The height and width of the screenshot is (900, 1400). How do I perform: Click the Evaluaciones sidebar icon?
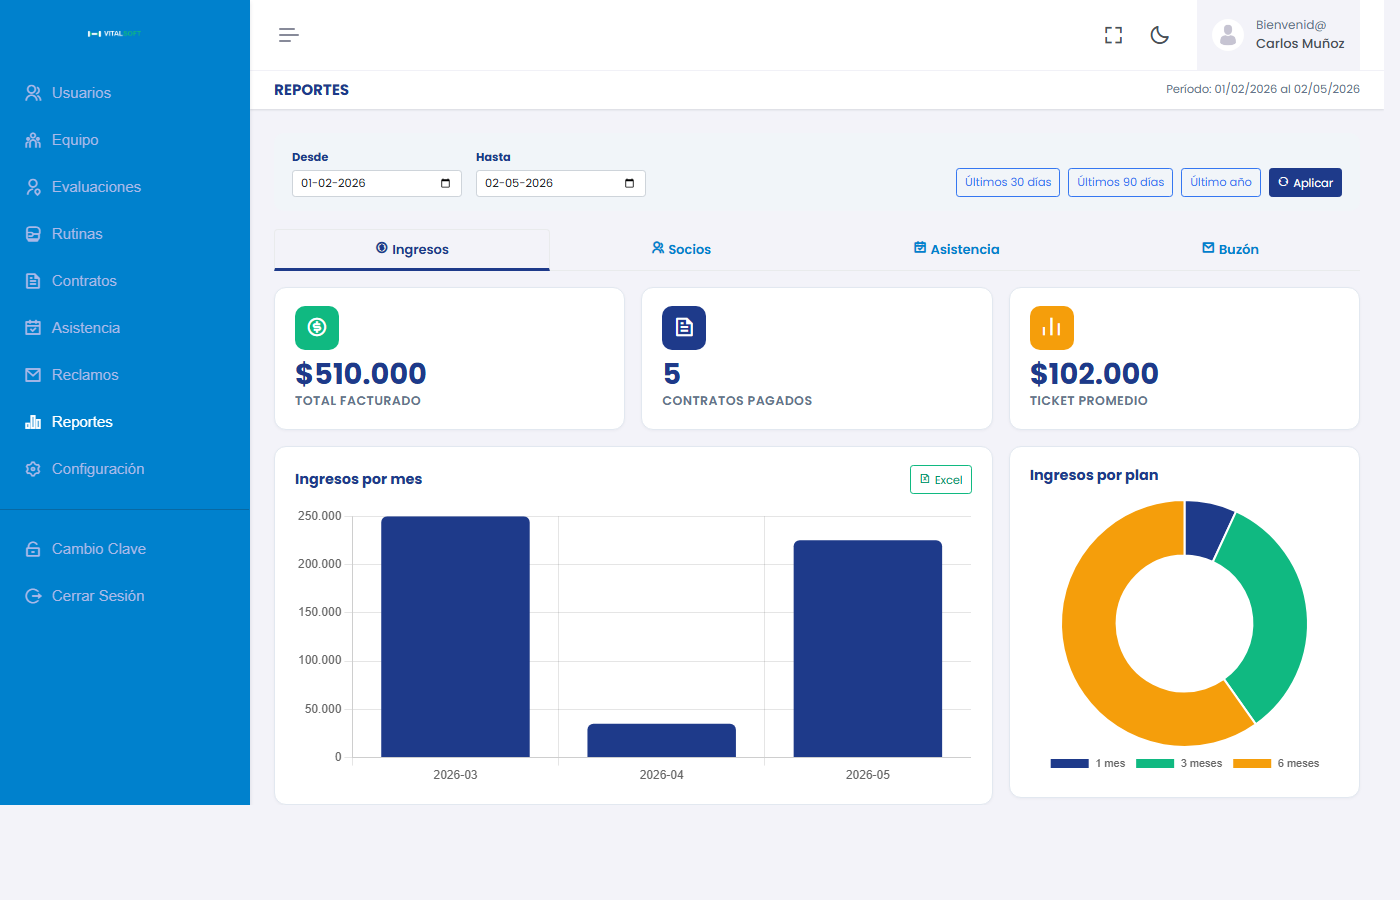33,187
